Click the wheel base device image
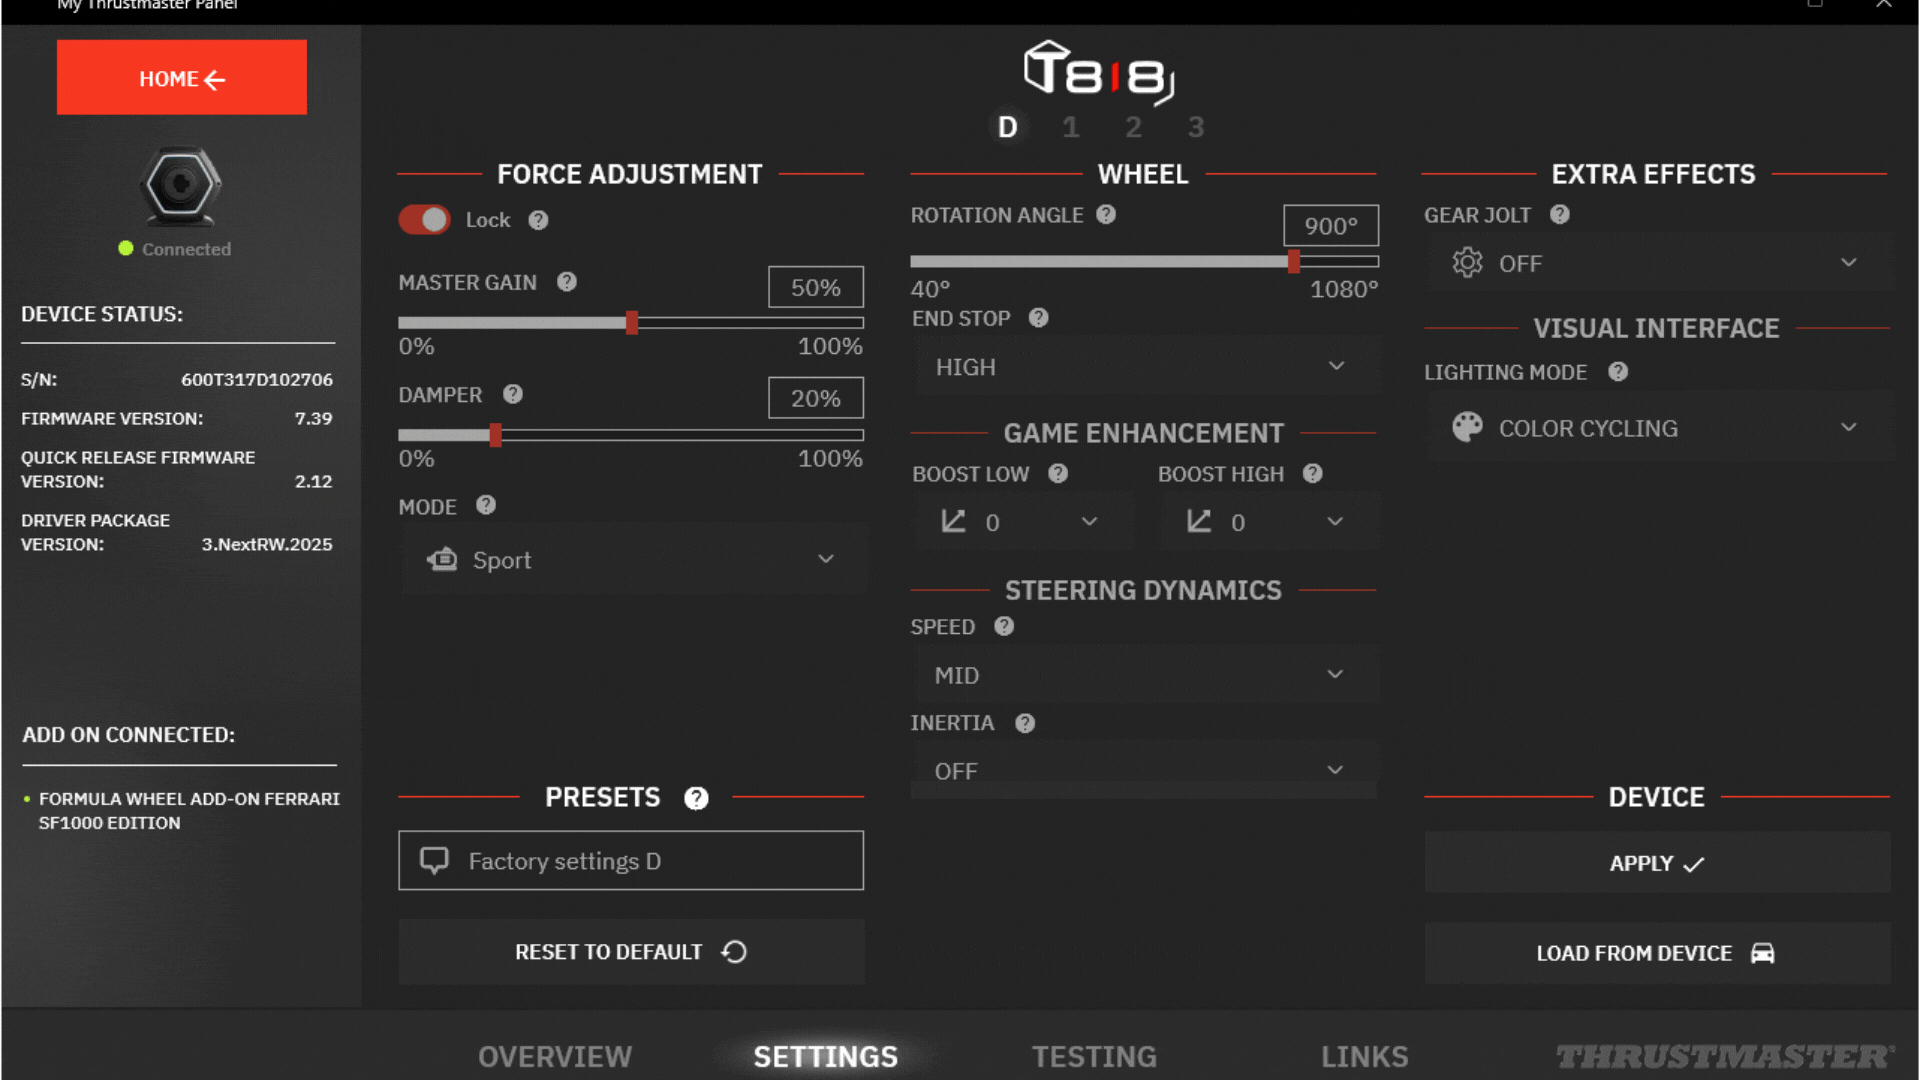The width and height of the screenshot is (1920, 1080). pyautogui.click(x=180, y=186)
